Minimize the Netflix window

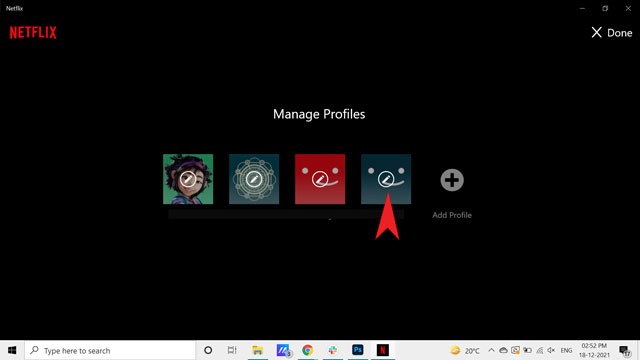(582, 8)
